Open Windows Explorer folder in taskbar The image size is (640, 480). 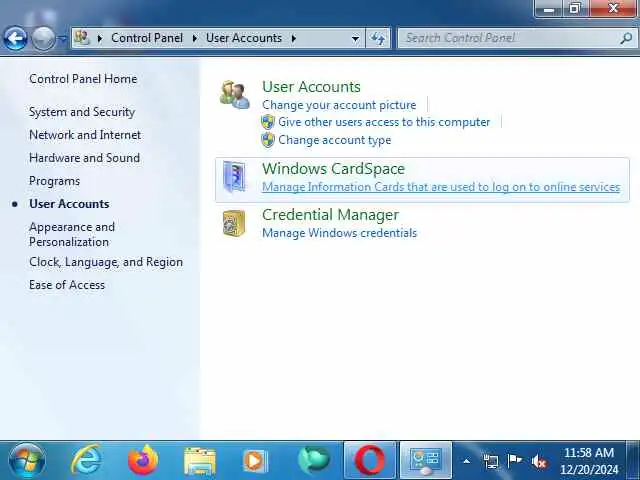click(x=200, y=461)
